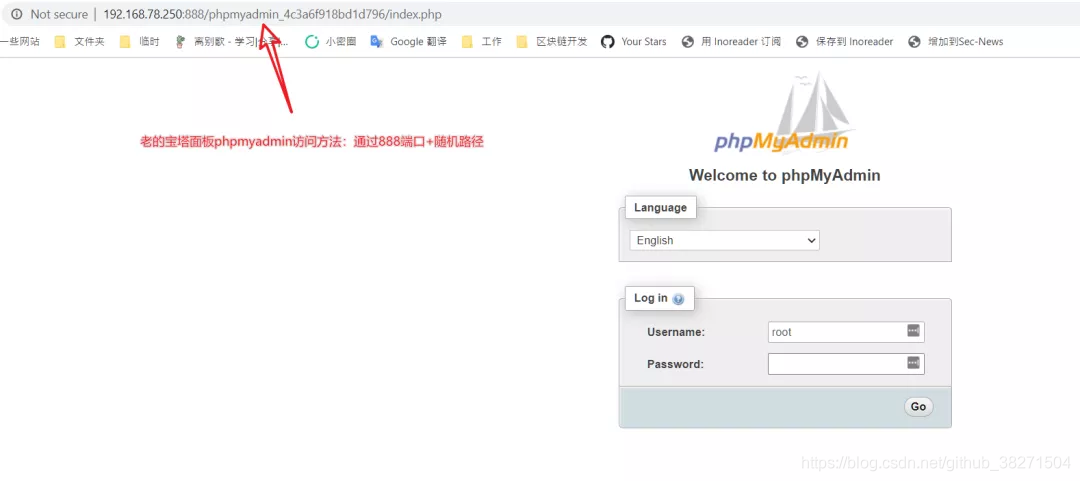Screen dimensions: 1080x481
Task: Focus the Username field containing root
Action: [846, 332]
